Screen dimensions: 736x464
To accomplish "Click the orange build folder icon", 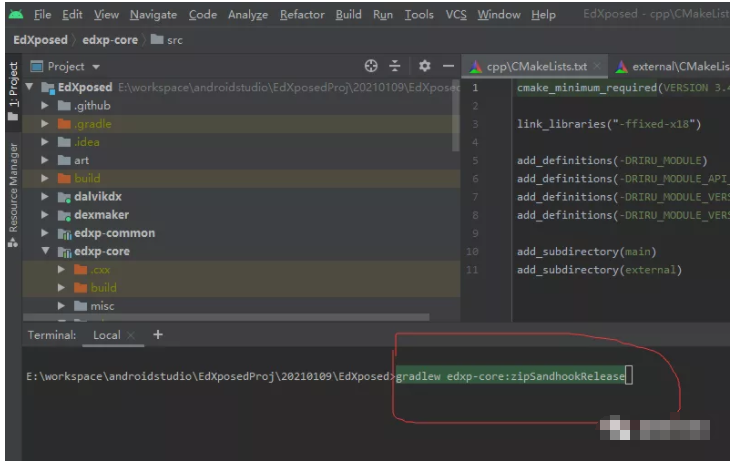I will pyautogui.click(x=64, y=178).
